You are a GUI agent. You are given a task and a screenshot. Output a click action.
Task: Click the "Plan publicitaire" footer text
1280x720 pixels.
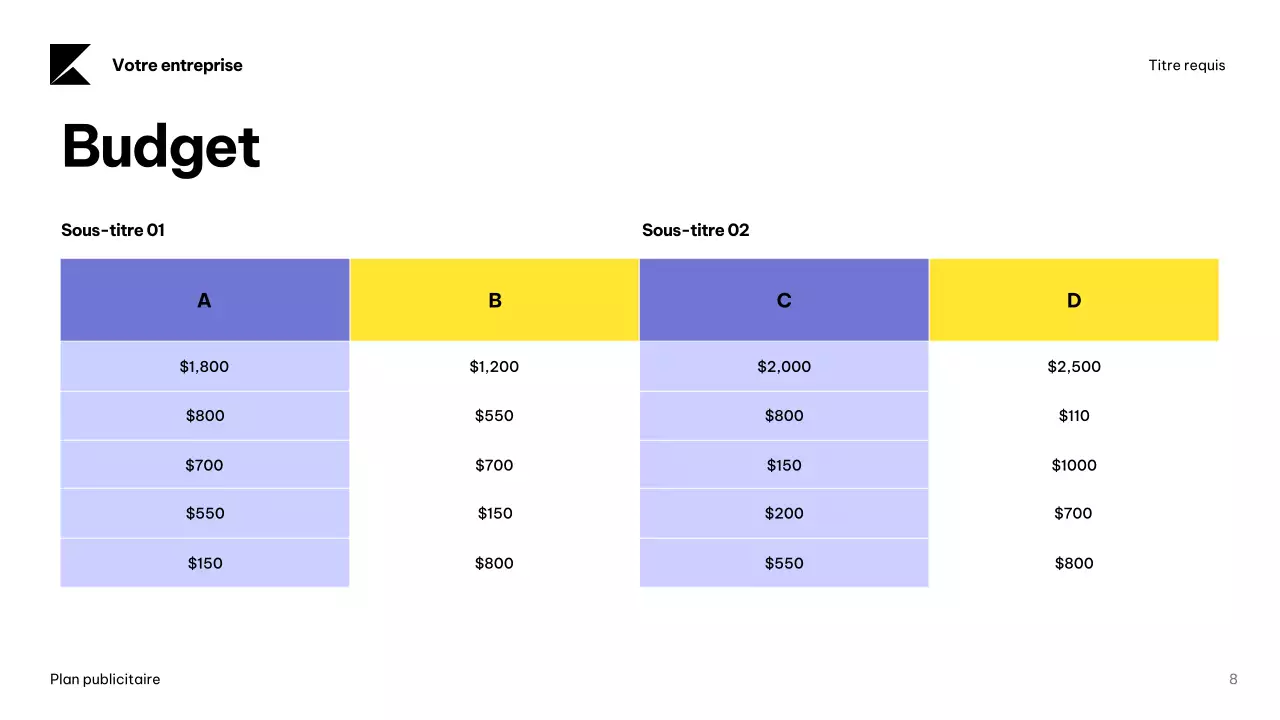coord(105,679)
